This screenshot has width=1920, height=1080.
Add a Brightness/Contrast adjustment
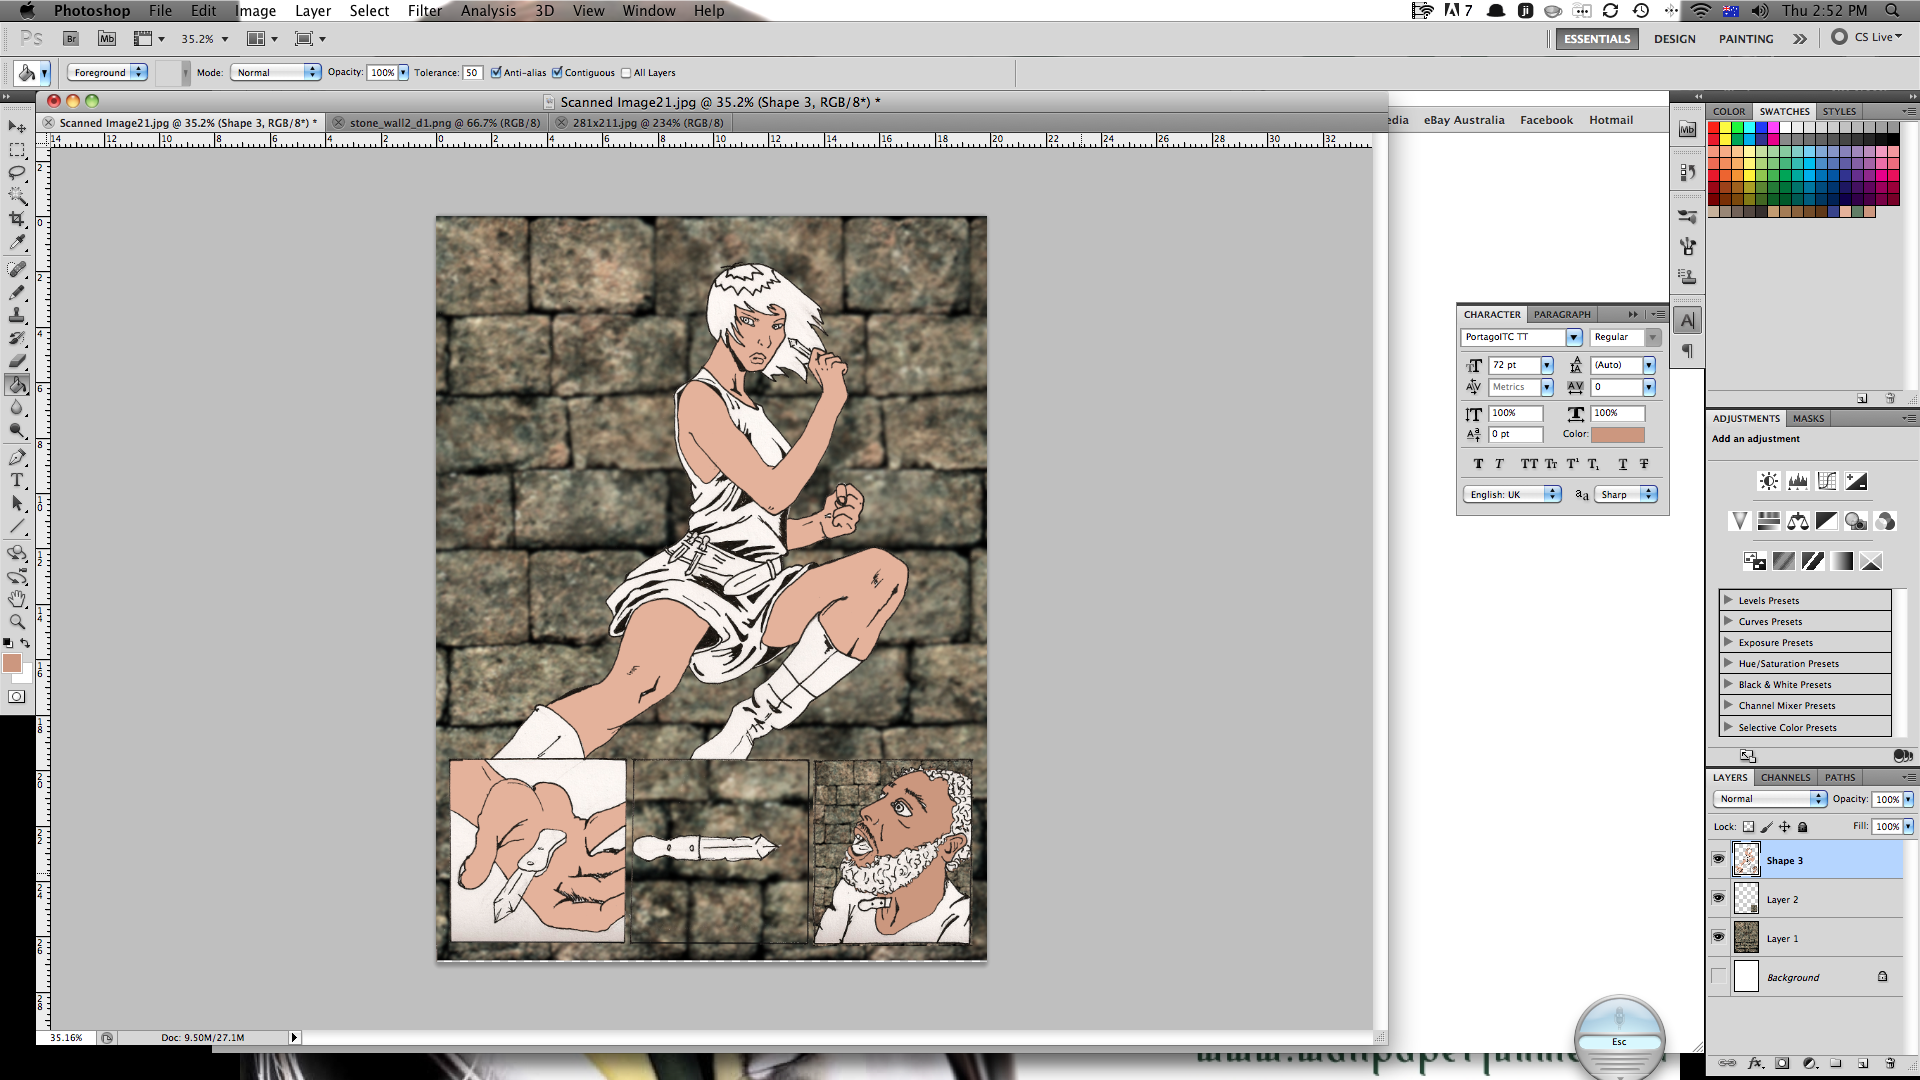tap(1769, 481)
